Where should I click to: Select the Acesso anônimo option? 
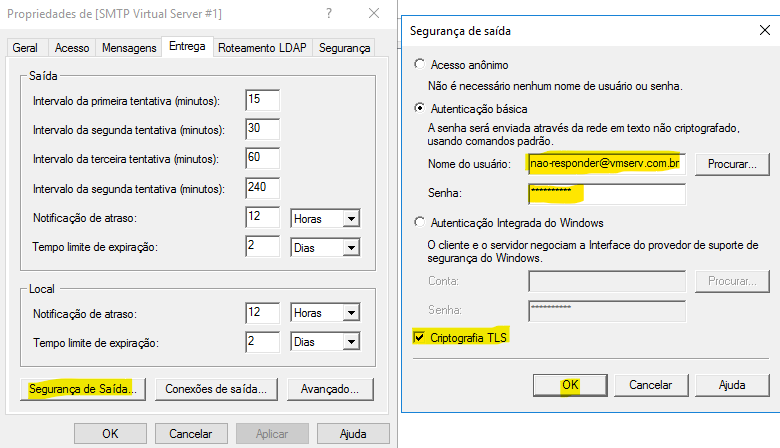(420, 65)
